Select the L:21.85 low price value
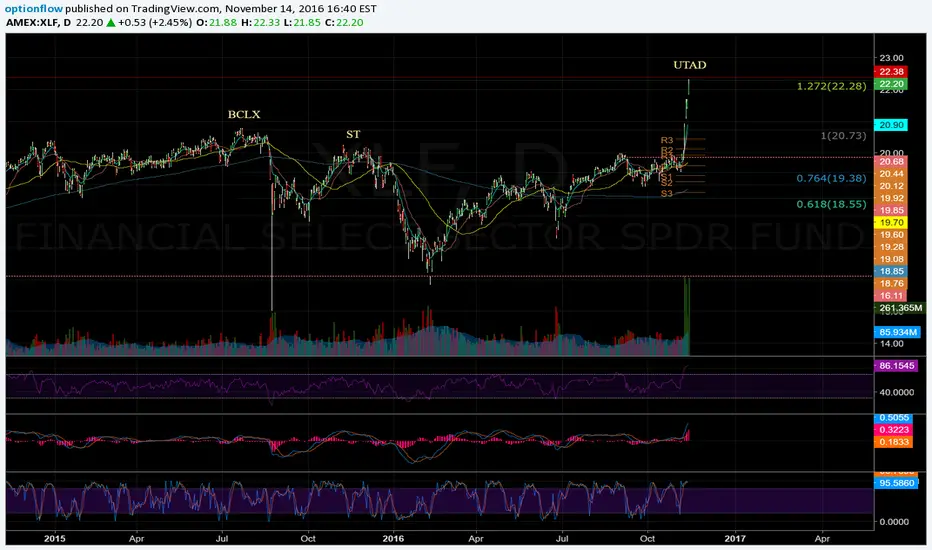This screenshot has width=932, height=550. click(x=303, y=23)
